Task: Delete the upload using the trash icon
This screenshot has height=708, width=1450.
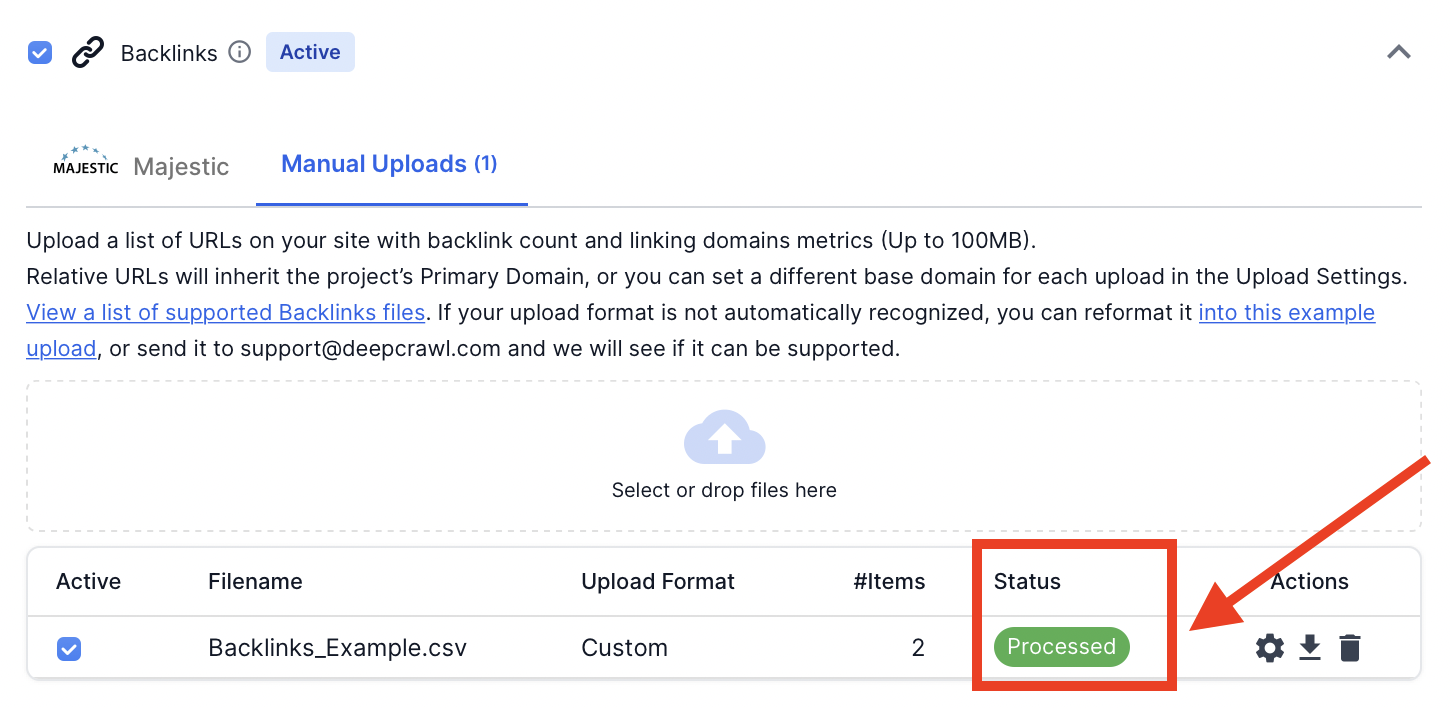Action: (1350, 647)
